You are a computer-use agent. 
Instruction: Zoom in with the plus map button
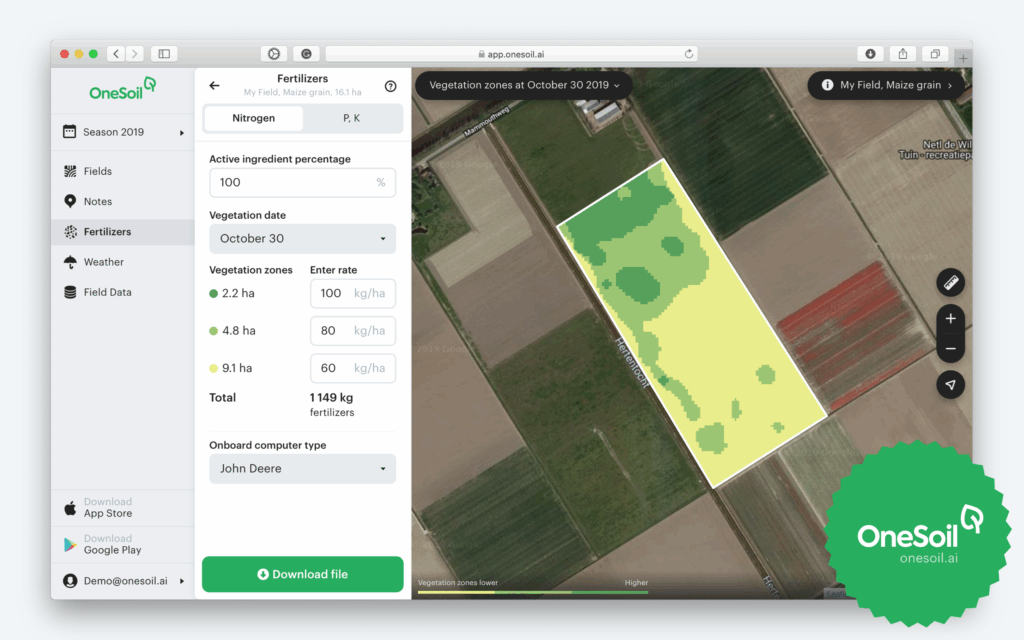click(x=950, y=319)
